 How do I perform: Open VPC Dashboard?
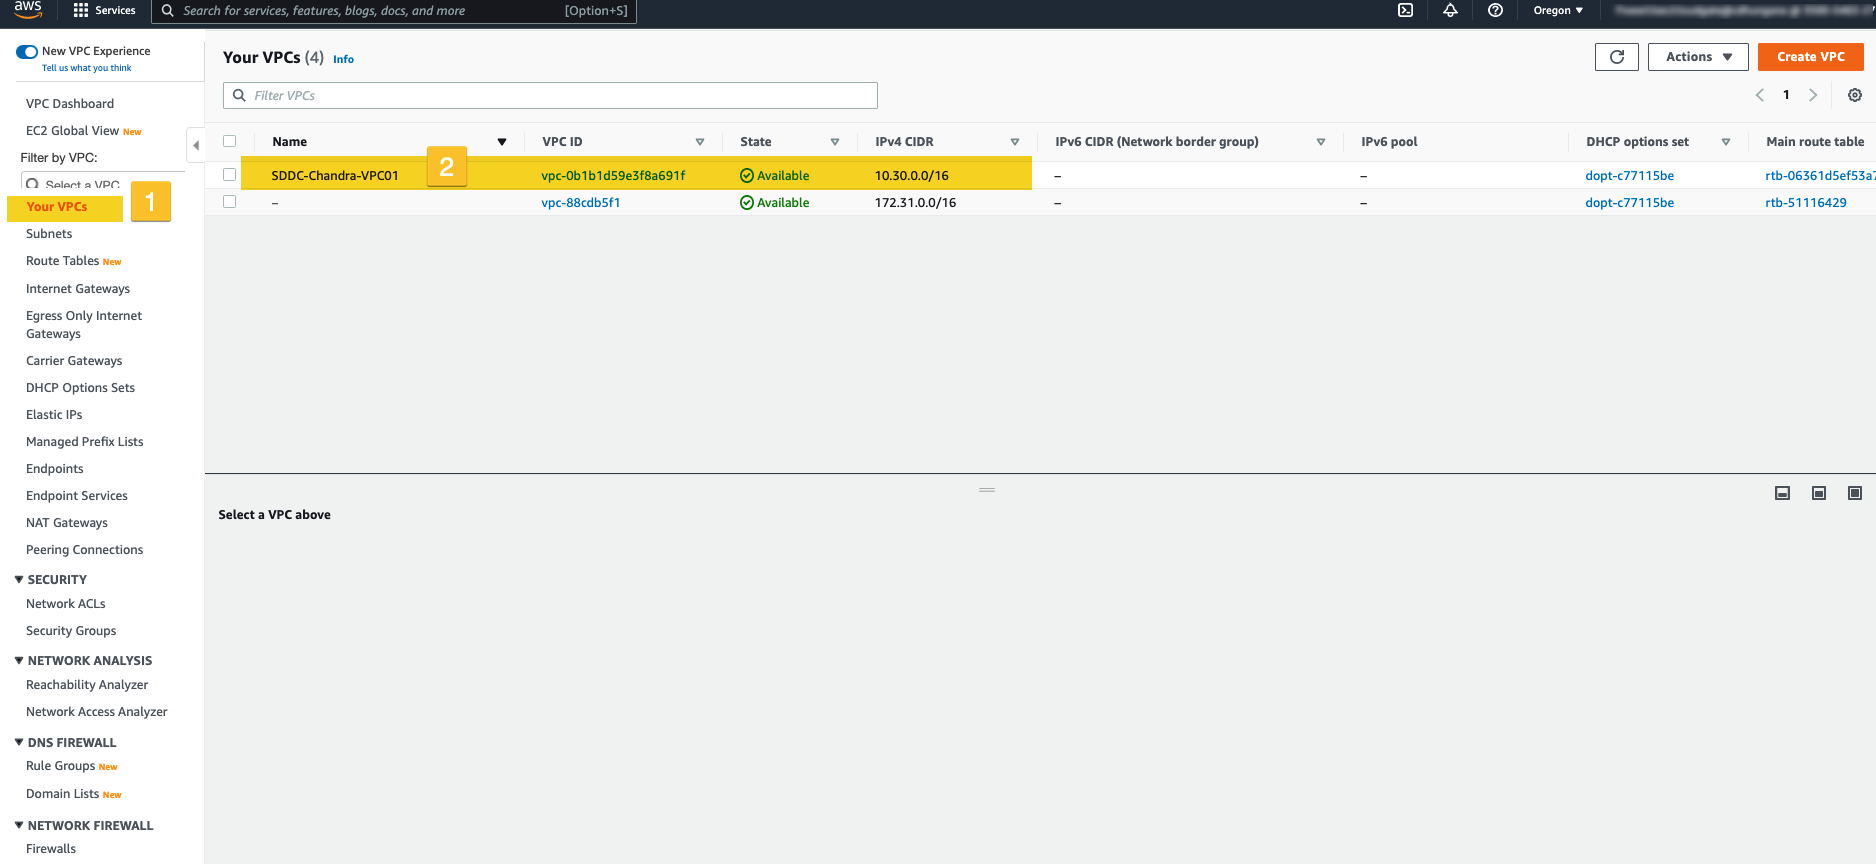tap(70, 104)
